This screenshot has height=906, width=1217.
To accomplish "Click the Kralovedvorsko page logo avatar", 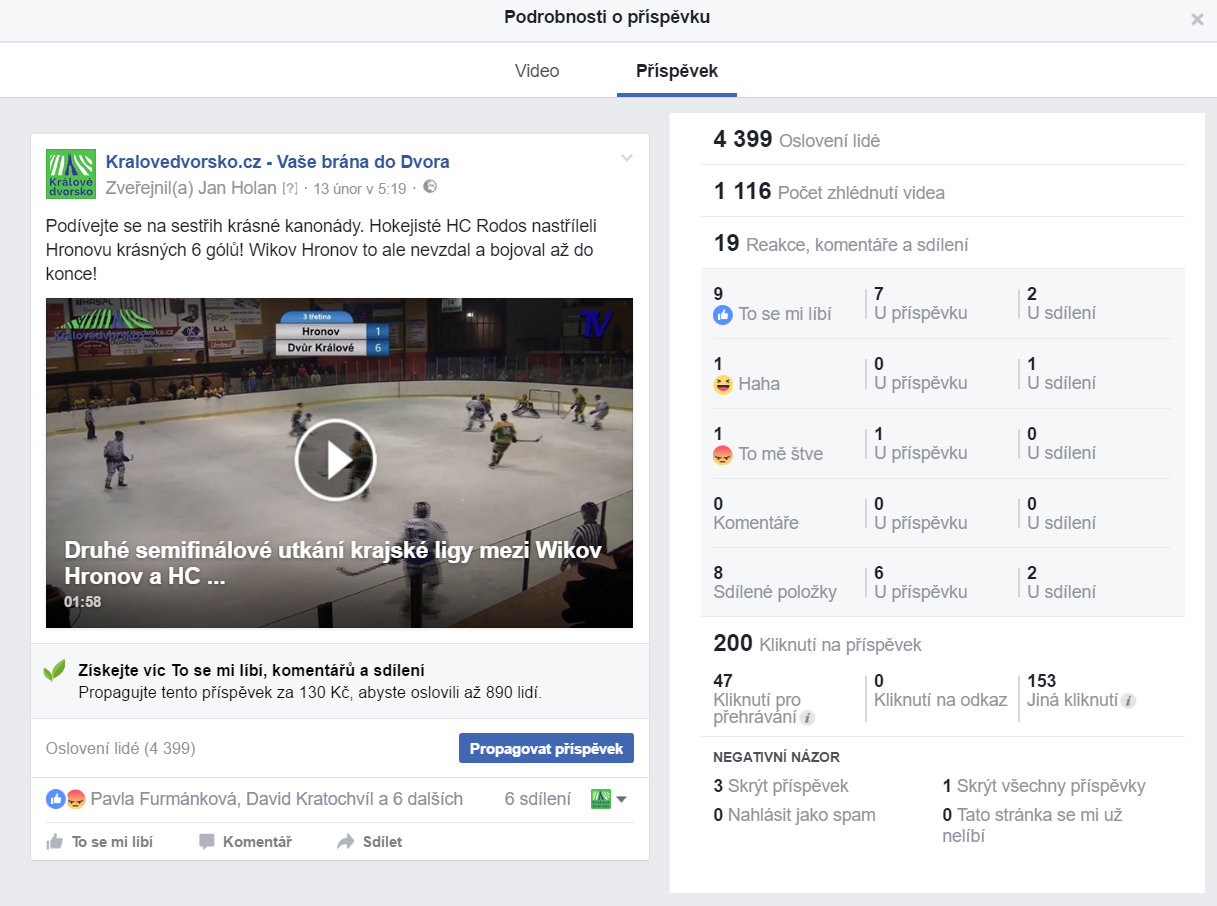I will coord(71,174).
